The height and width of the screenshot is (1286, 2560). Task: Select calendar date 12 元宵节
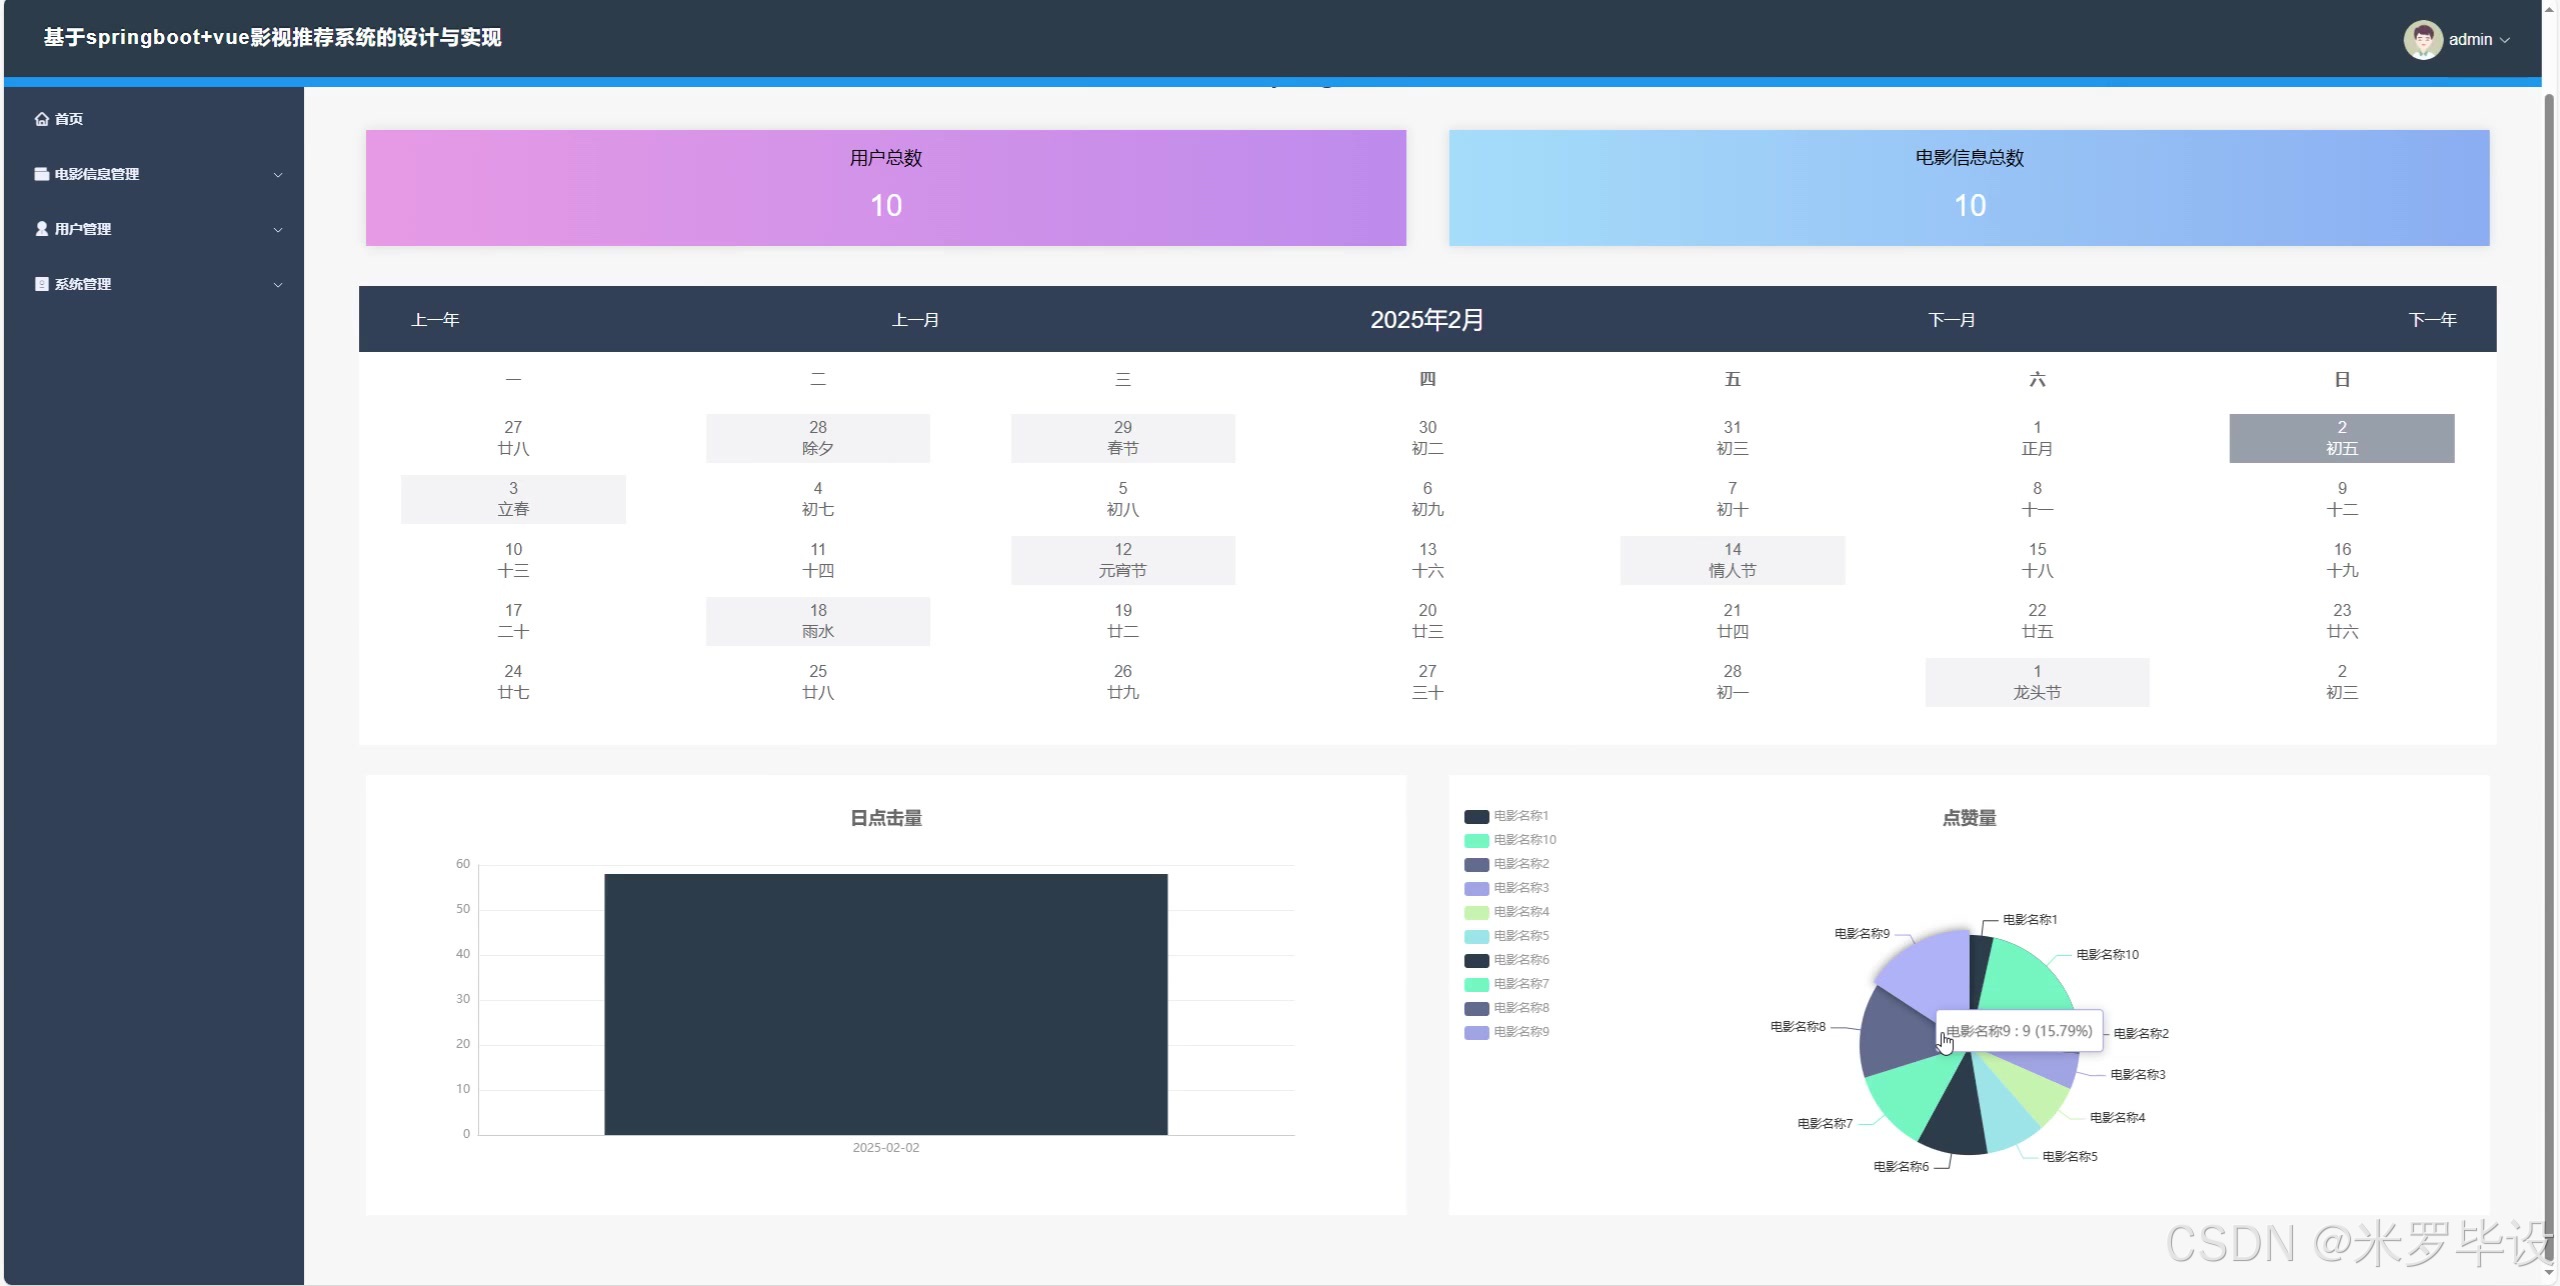tap(1123, 560)
